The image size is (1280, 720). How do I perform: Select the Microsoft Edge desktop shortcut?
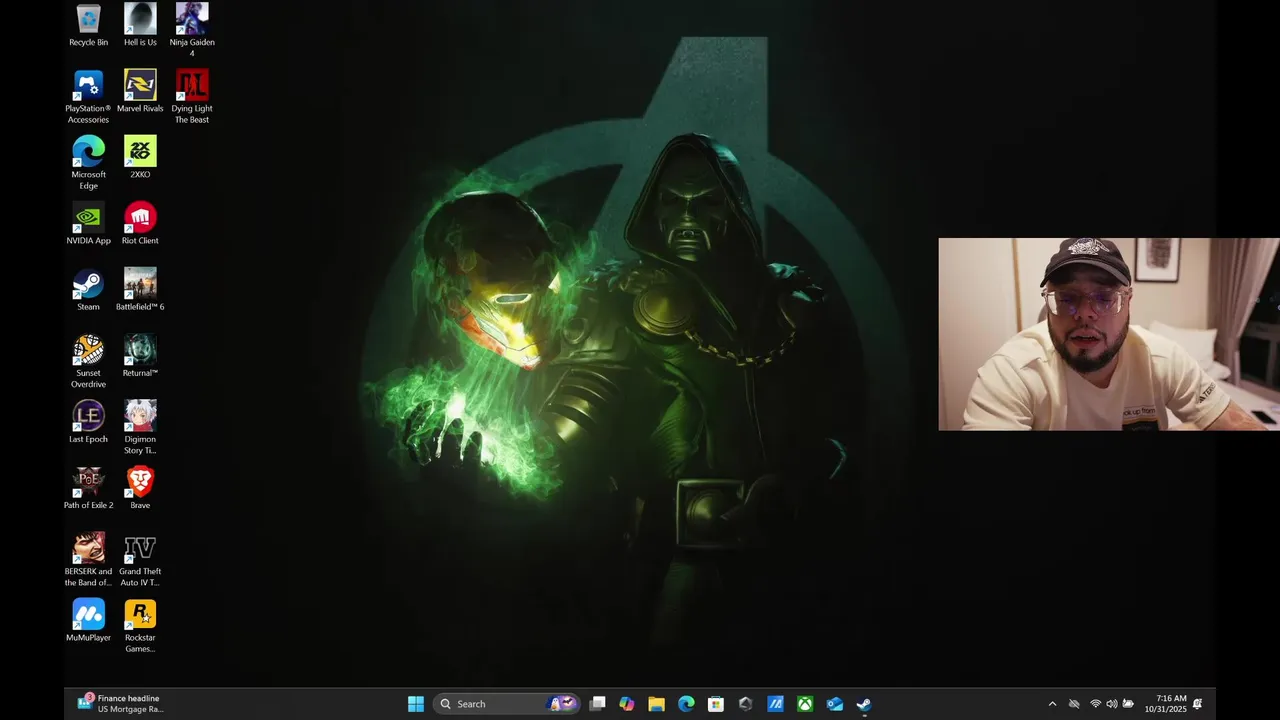(x=88, y=163)
